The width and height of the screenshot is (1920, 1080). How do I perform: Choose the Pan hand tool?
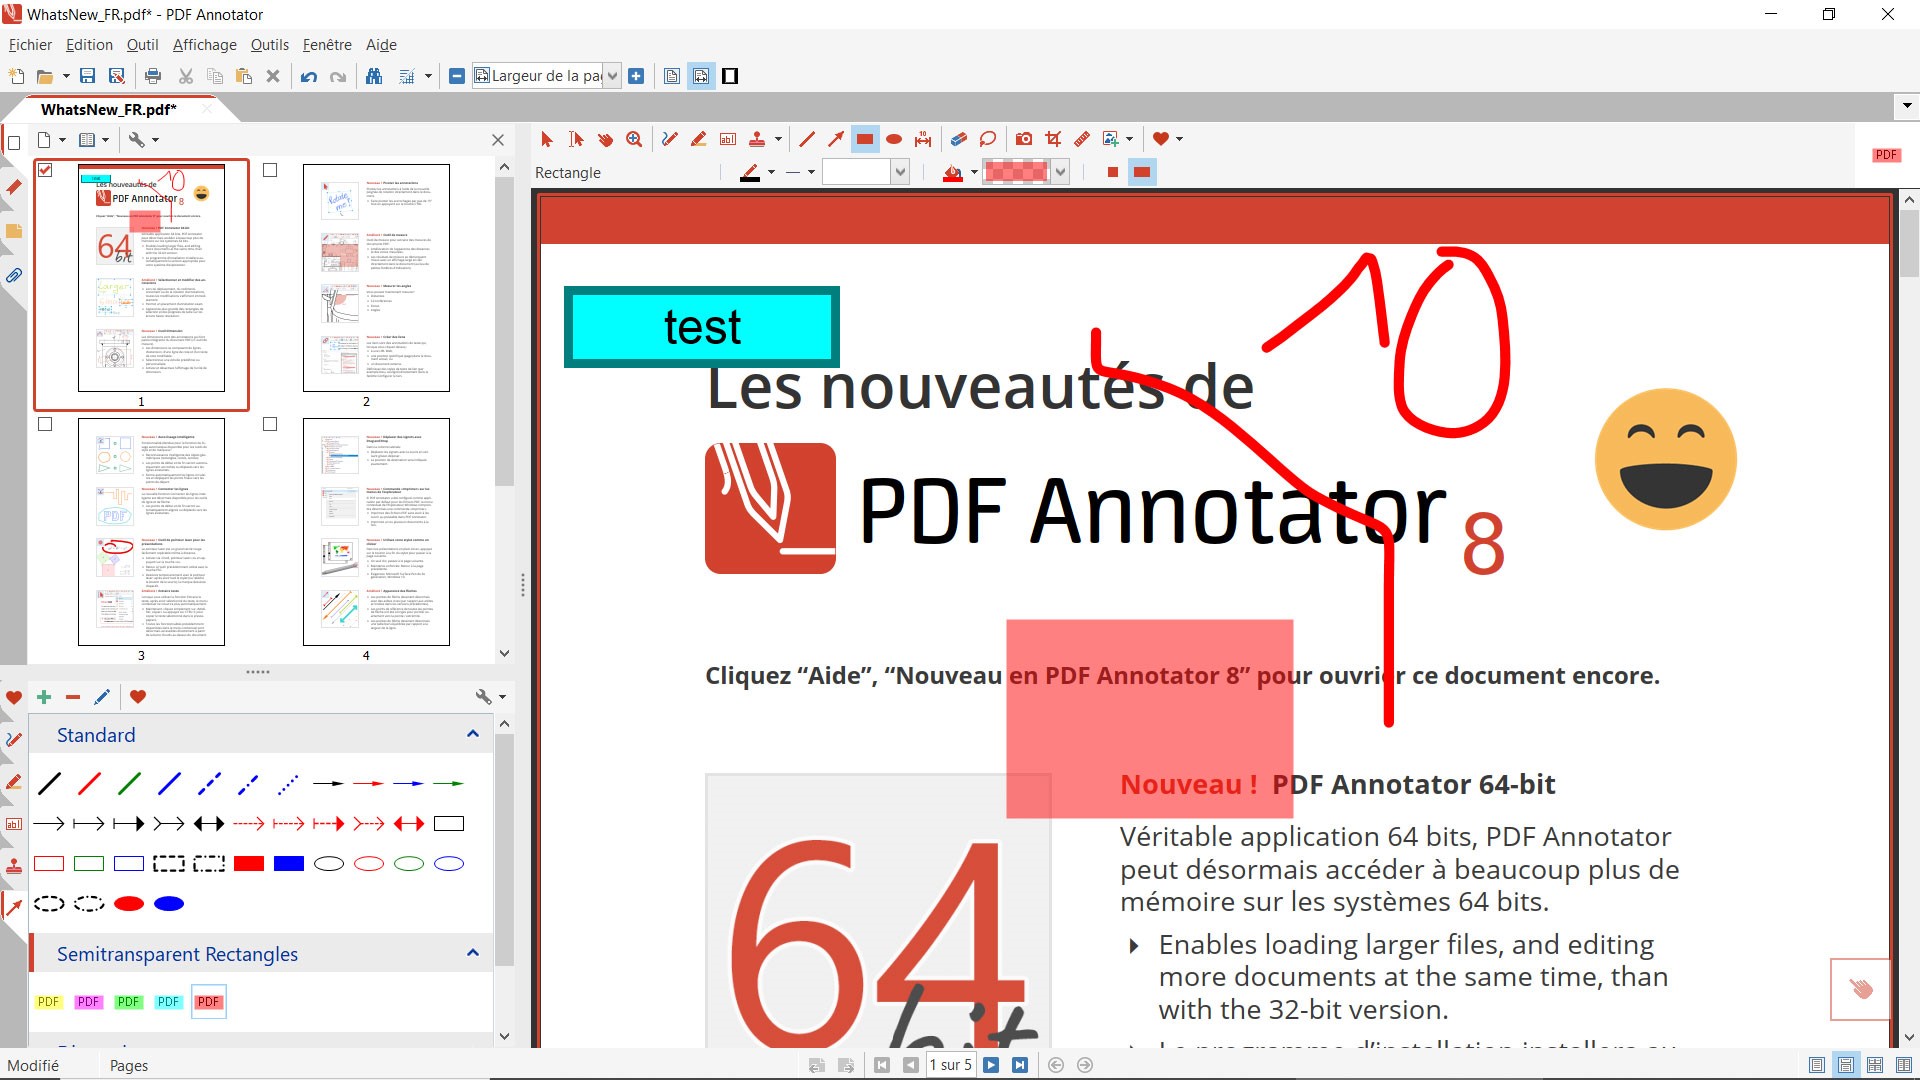click(605, 139)
